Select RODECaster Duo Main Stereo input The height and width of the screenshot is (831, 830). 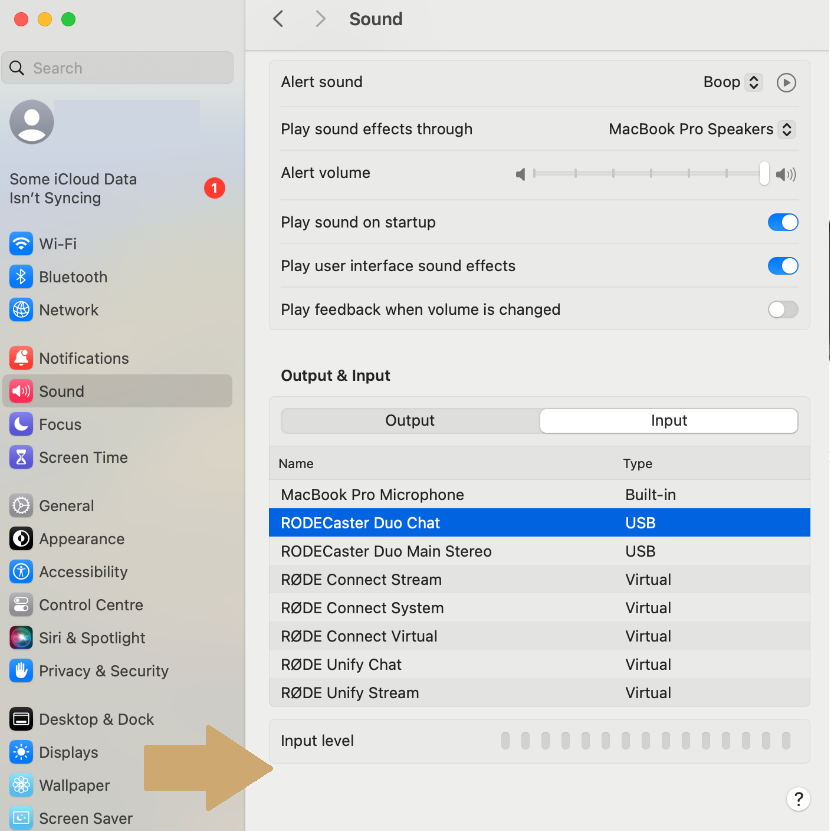point(539,551)
